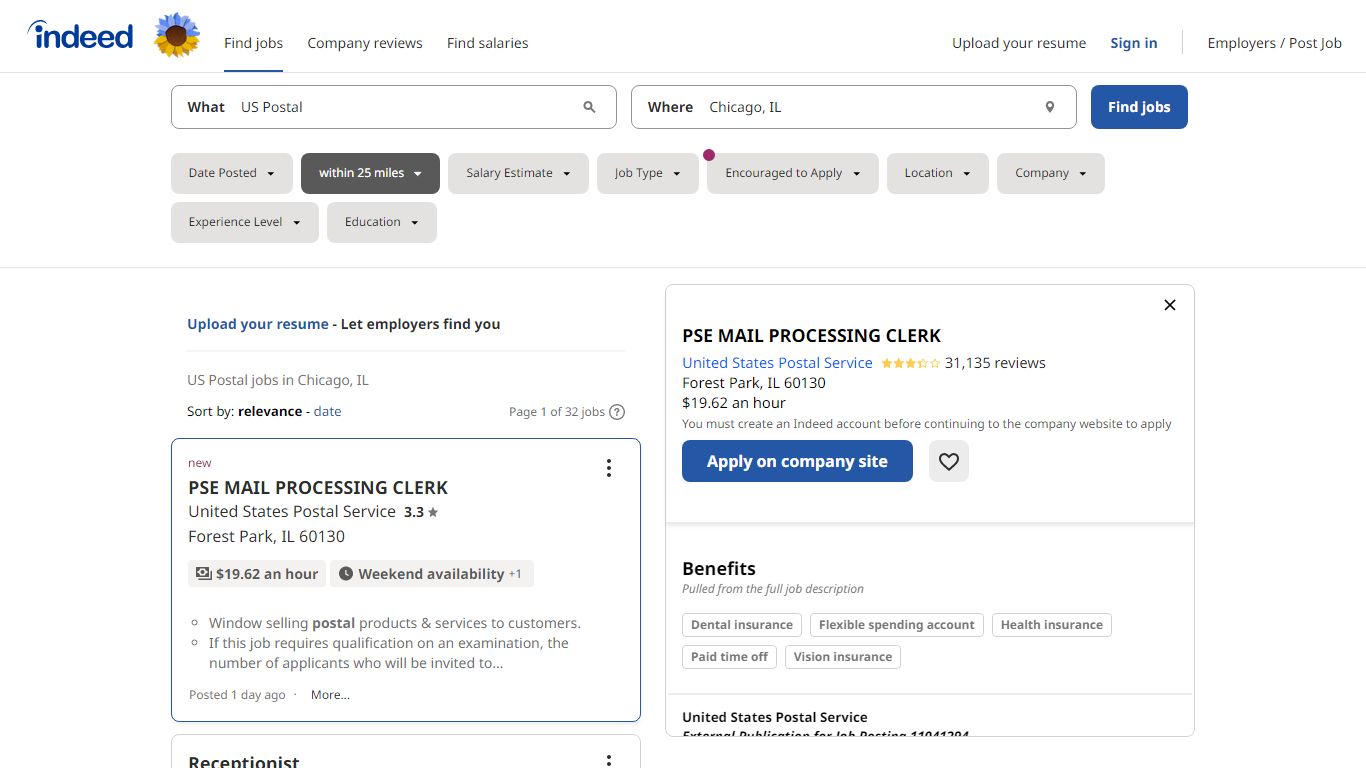1366x768 pixels.
Task: Save job with the heart icon
Action: coord(948,461)
